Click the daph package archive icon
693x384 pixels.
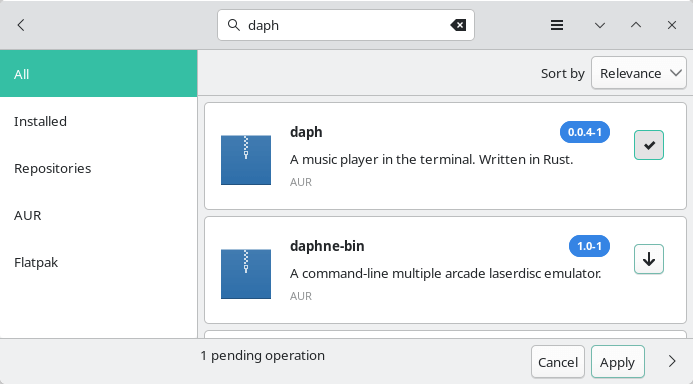[246, 160]
